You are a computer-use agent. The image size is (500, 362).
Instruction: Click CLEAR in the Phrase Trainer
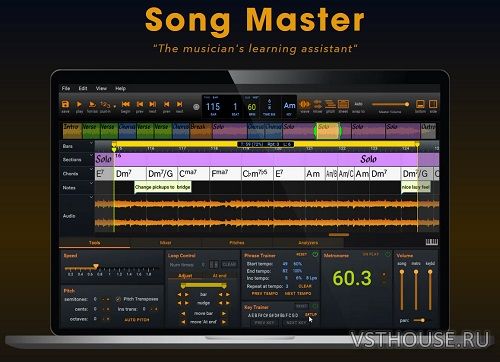tap(305, 286)
